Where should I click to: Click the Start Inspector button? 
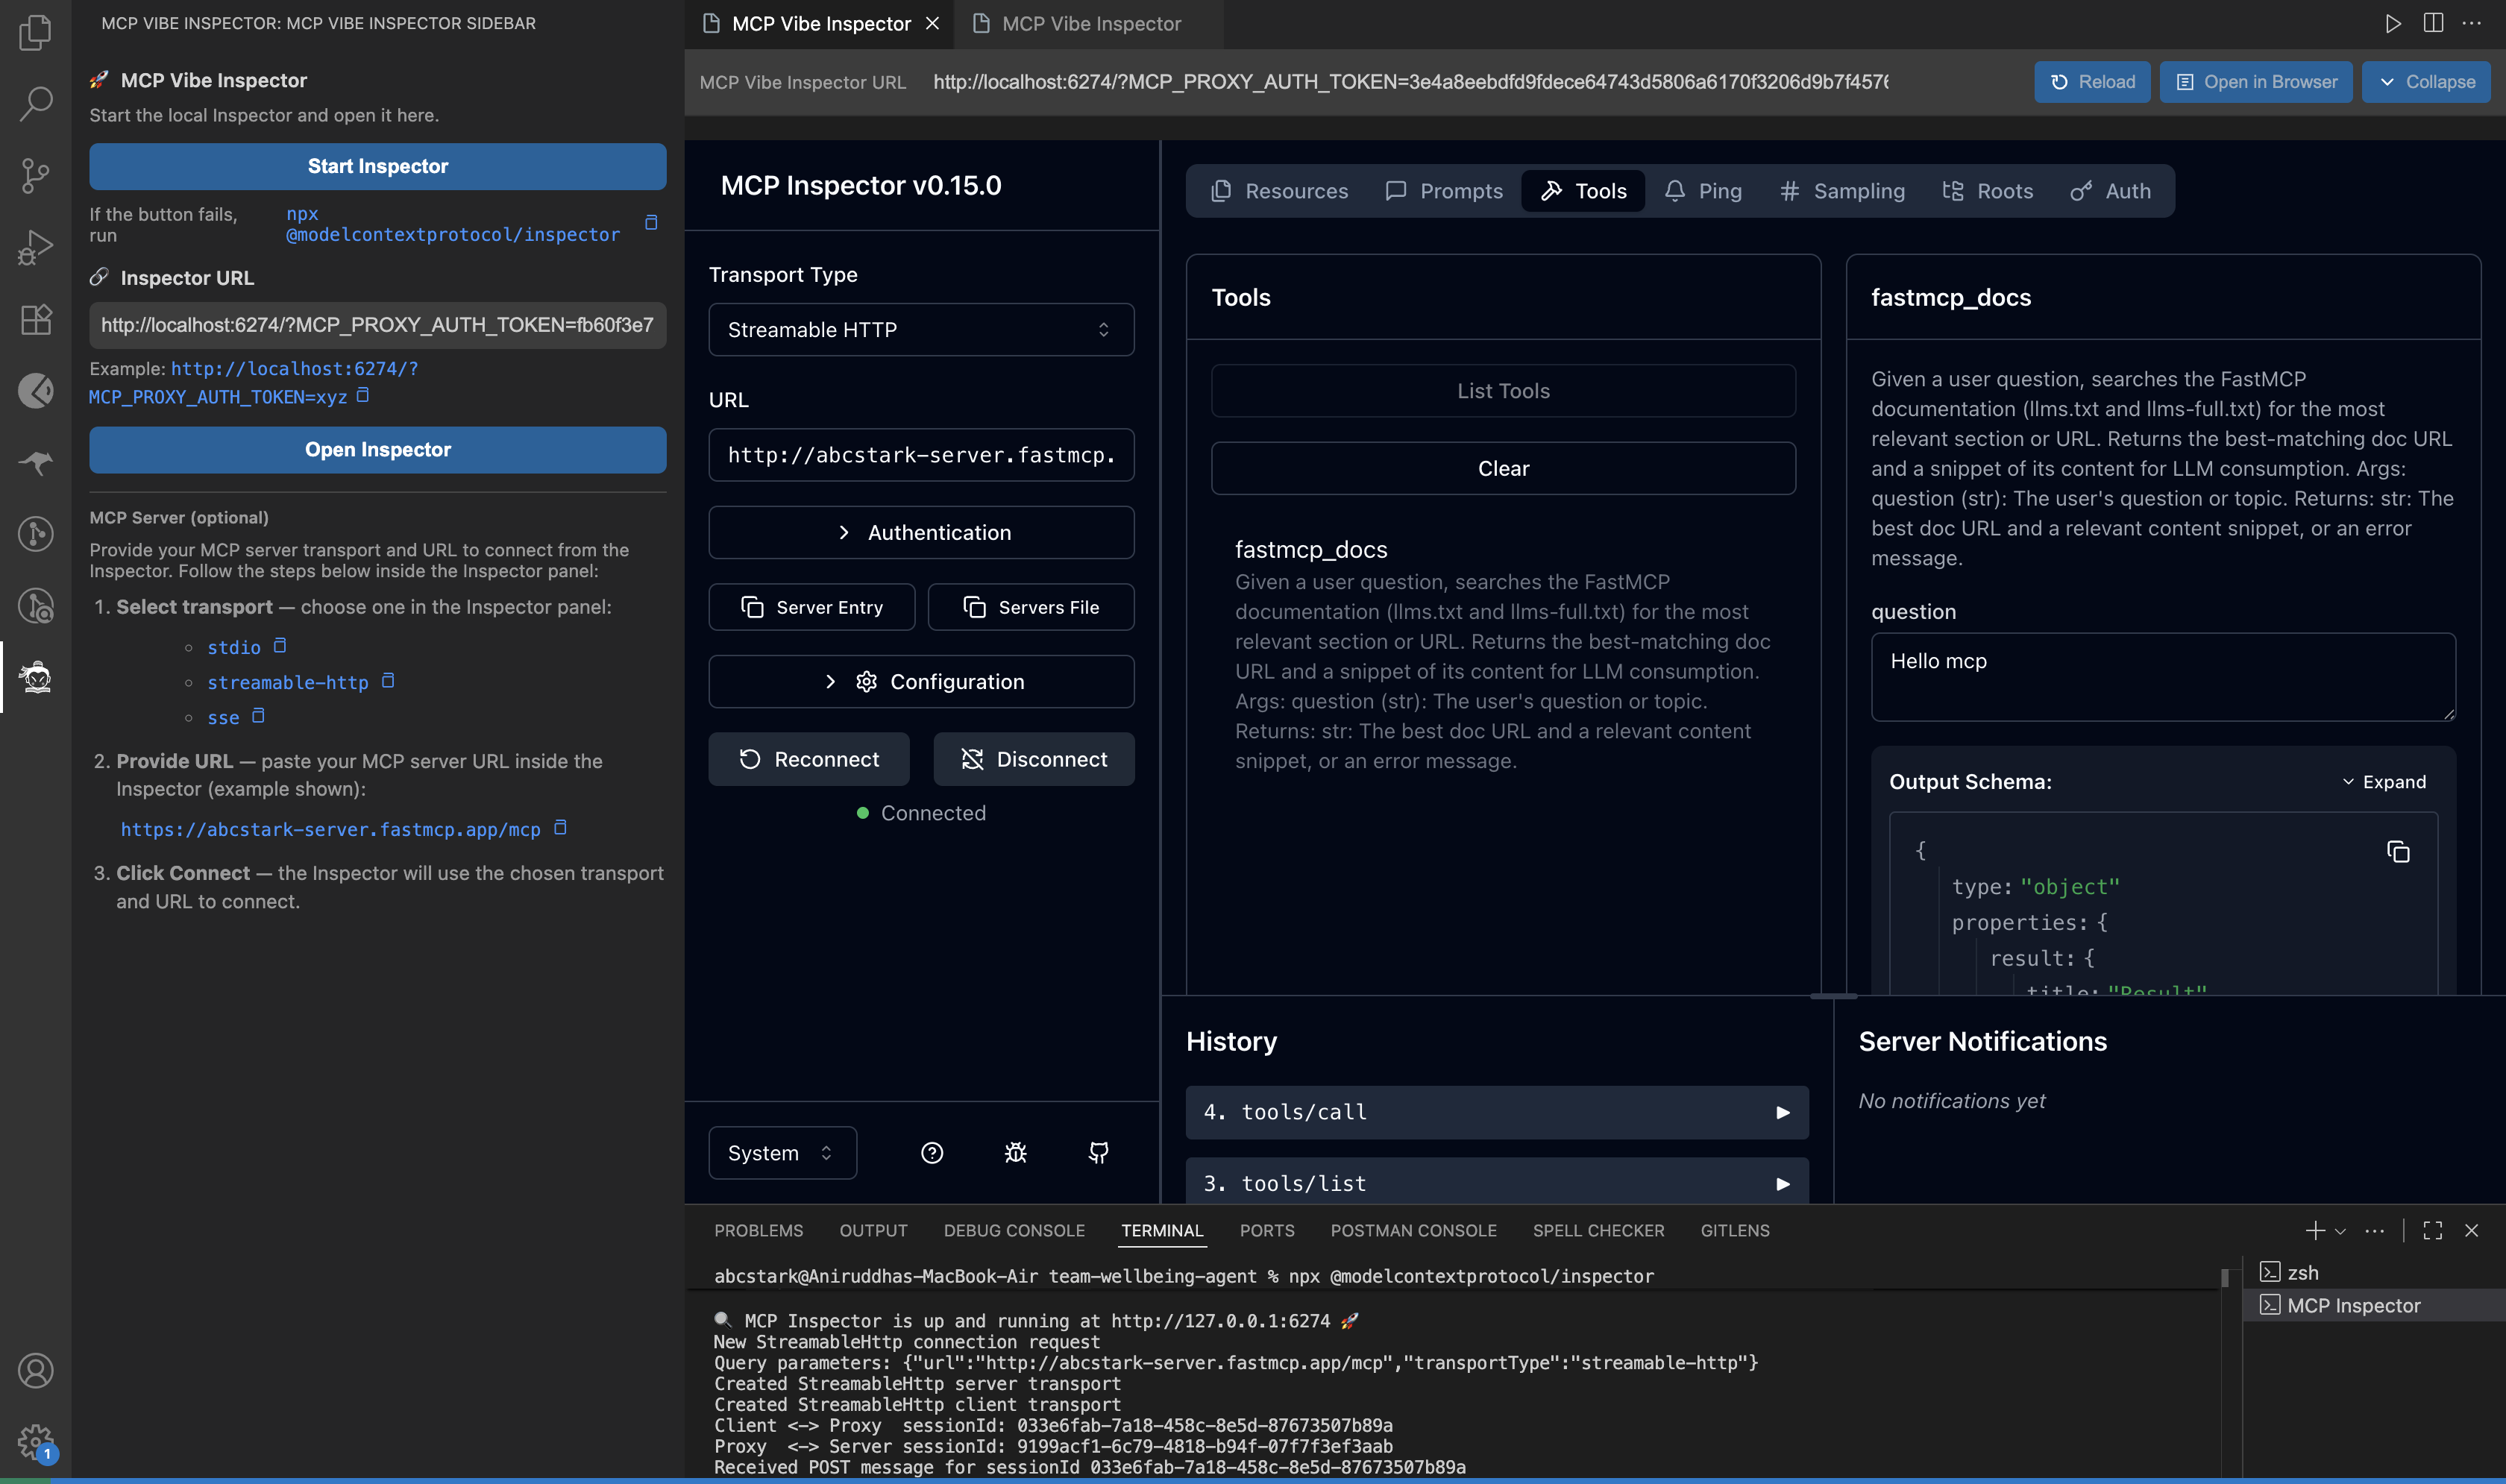(378, 166)
